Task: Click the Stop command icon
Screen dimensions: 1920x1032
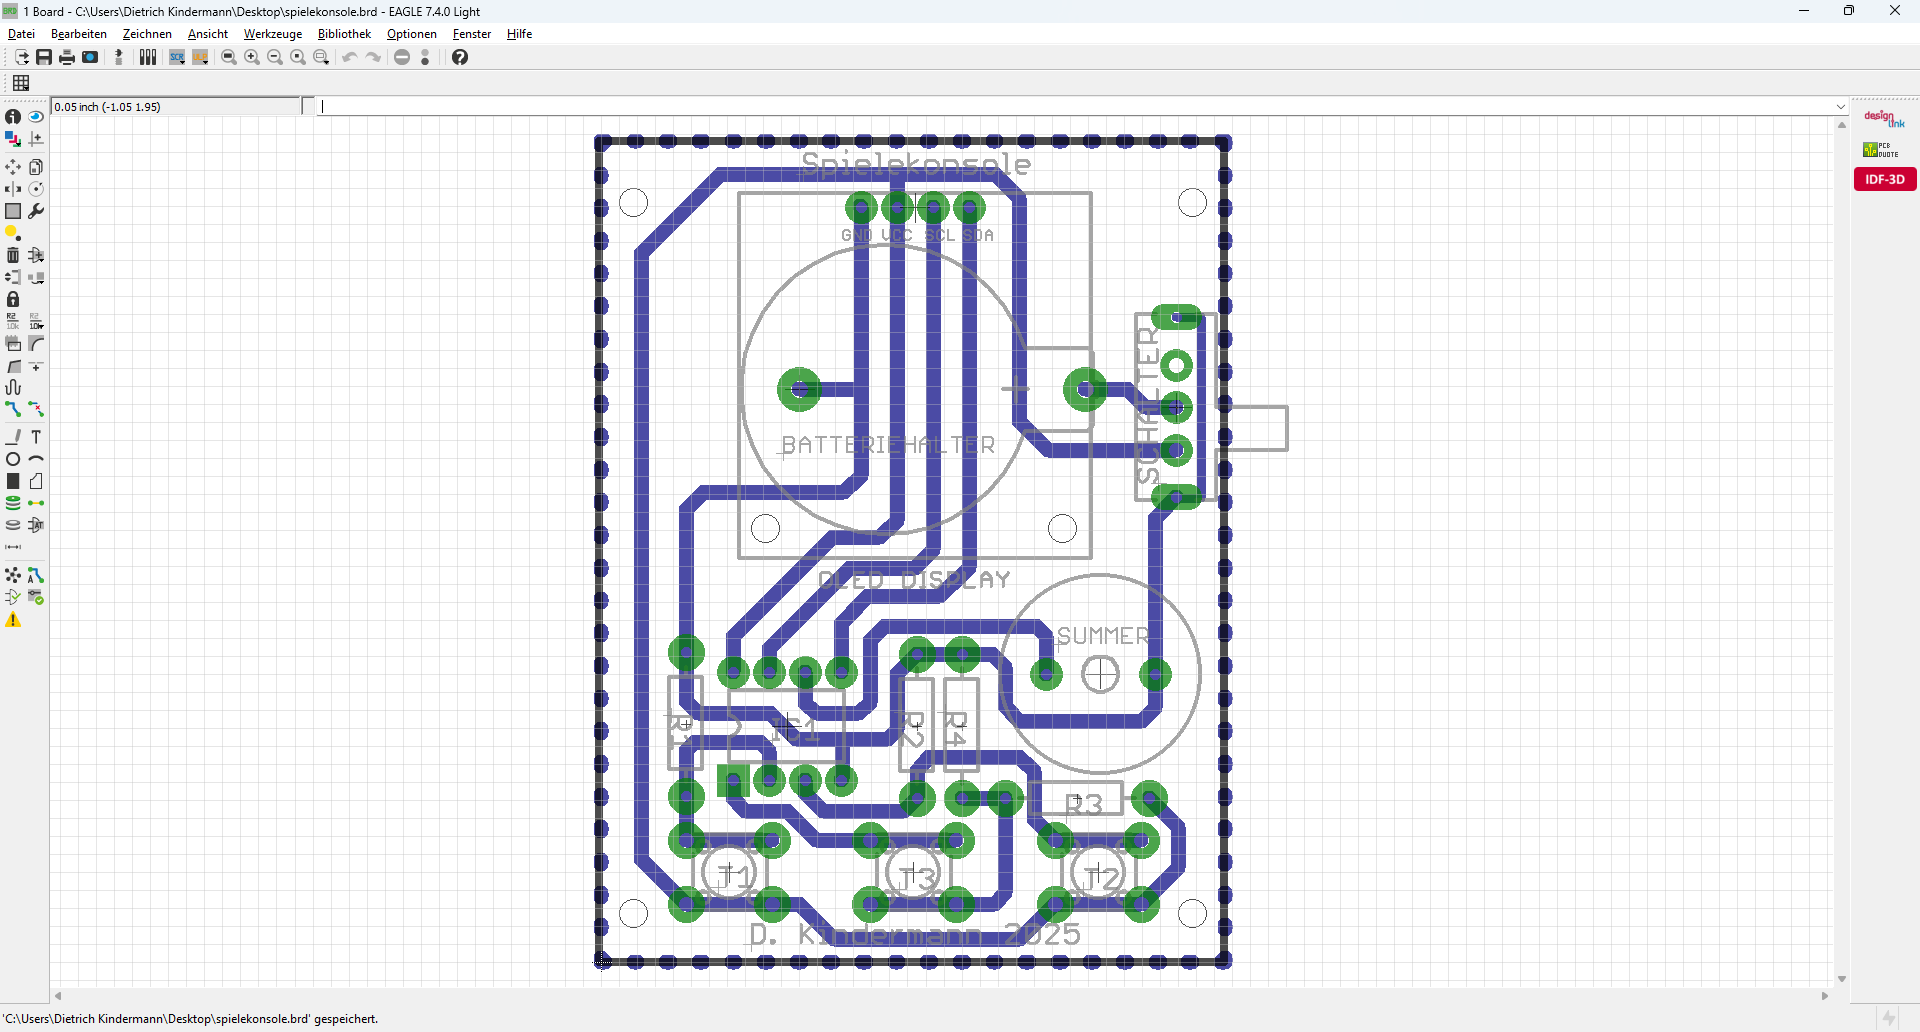Action: tap(402, 57)
